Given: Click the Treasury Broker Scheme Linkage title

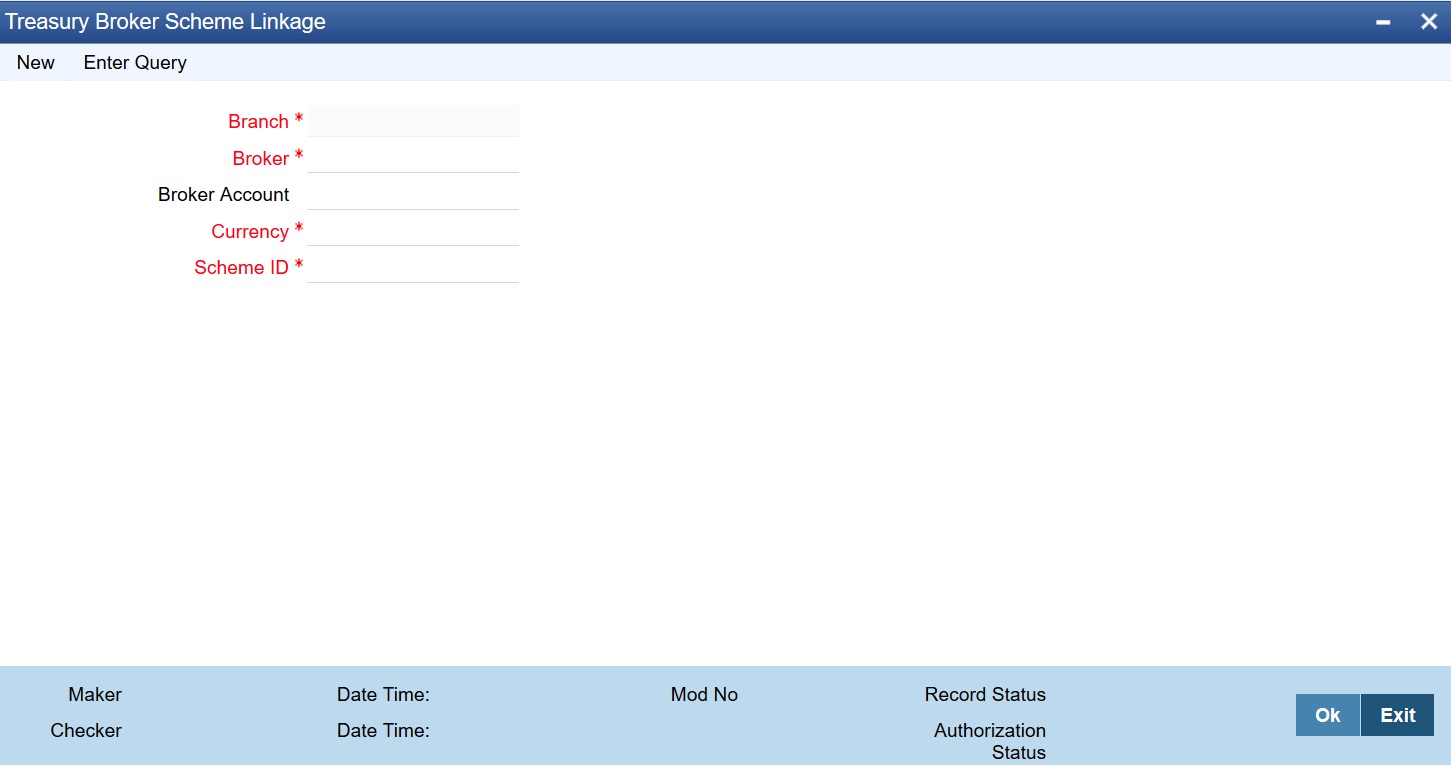Looking at the screenshot, I should pos(166,21).
